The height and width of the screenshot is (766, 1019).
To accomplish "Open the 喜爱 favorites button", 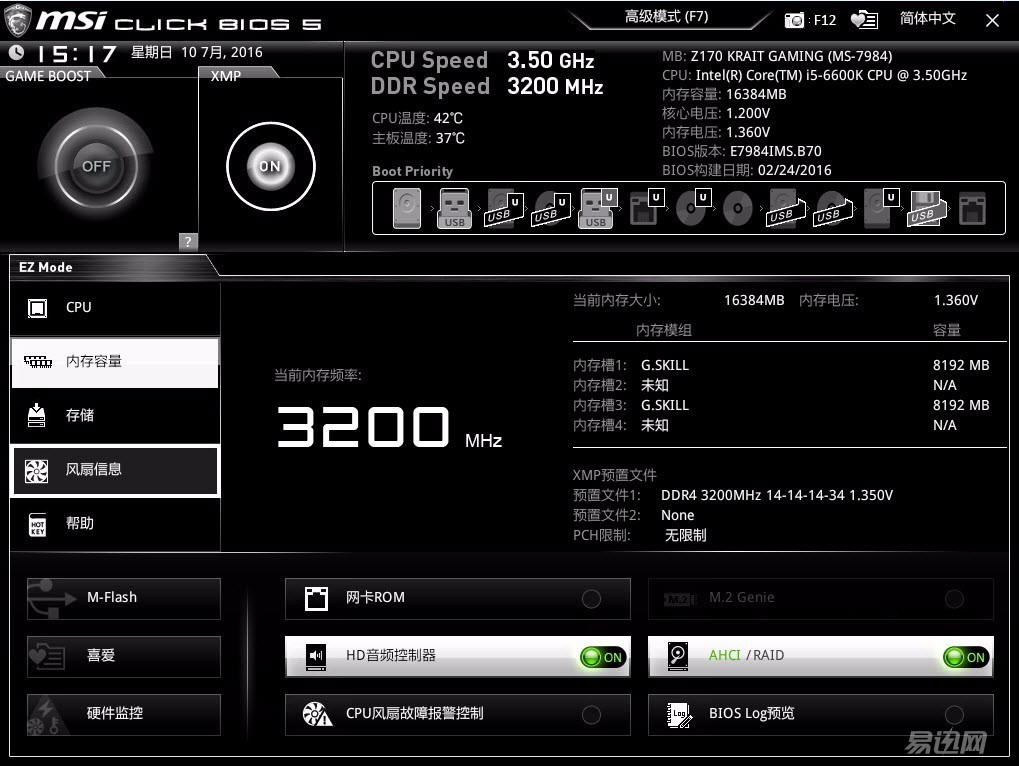I will pos(123,656).
